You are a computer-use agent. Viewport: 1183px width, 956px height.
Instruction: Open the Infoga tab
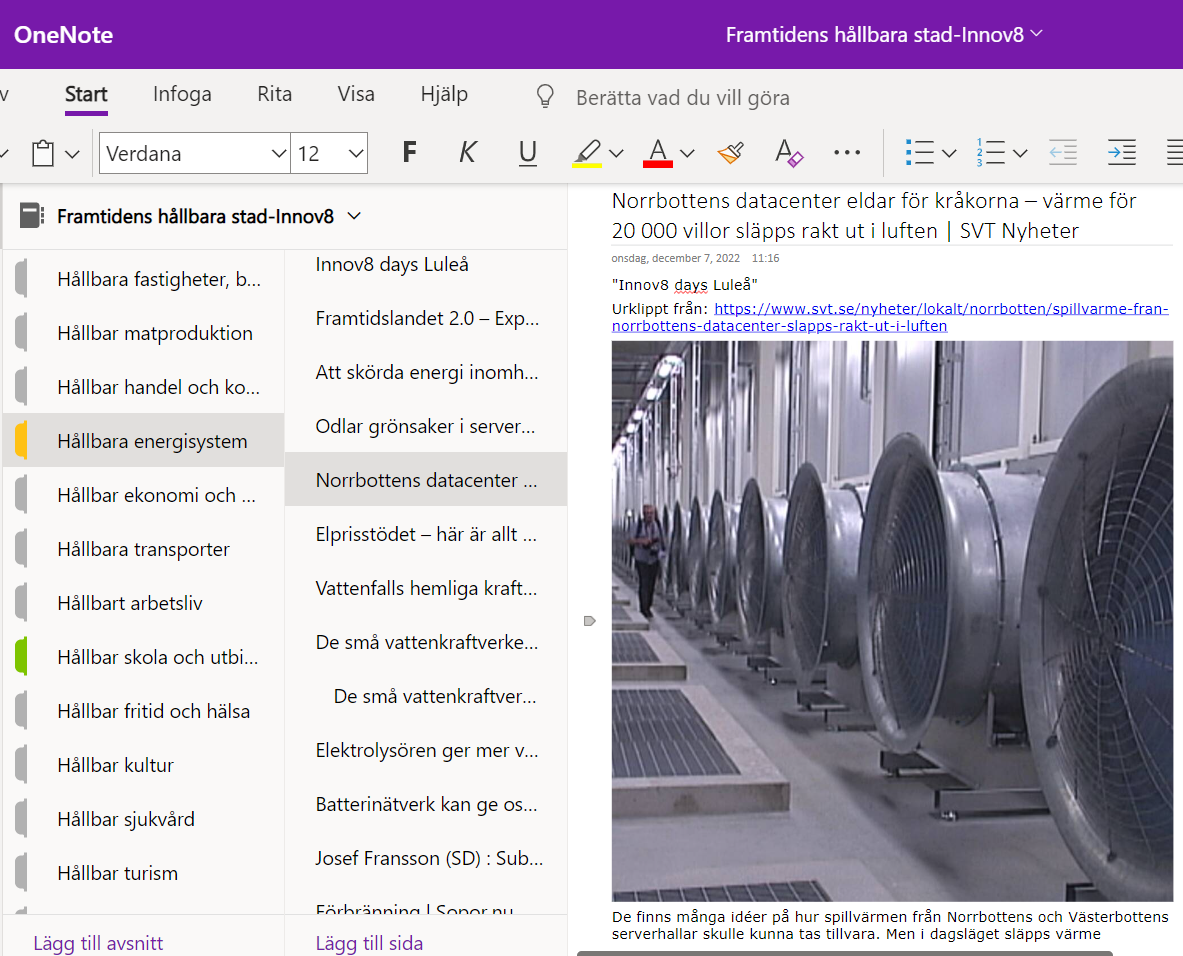[182, 94]
